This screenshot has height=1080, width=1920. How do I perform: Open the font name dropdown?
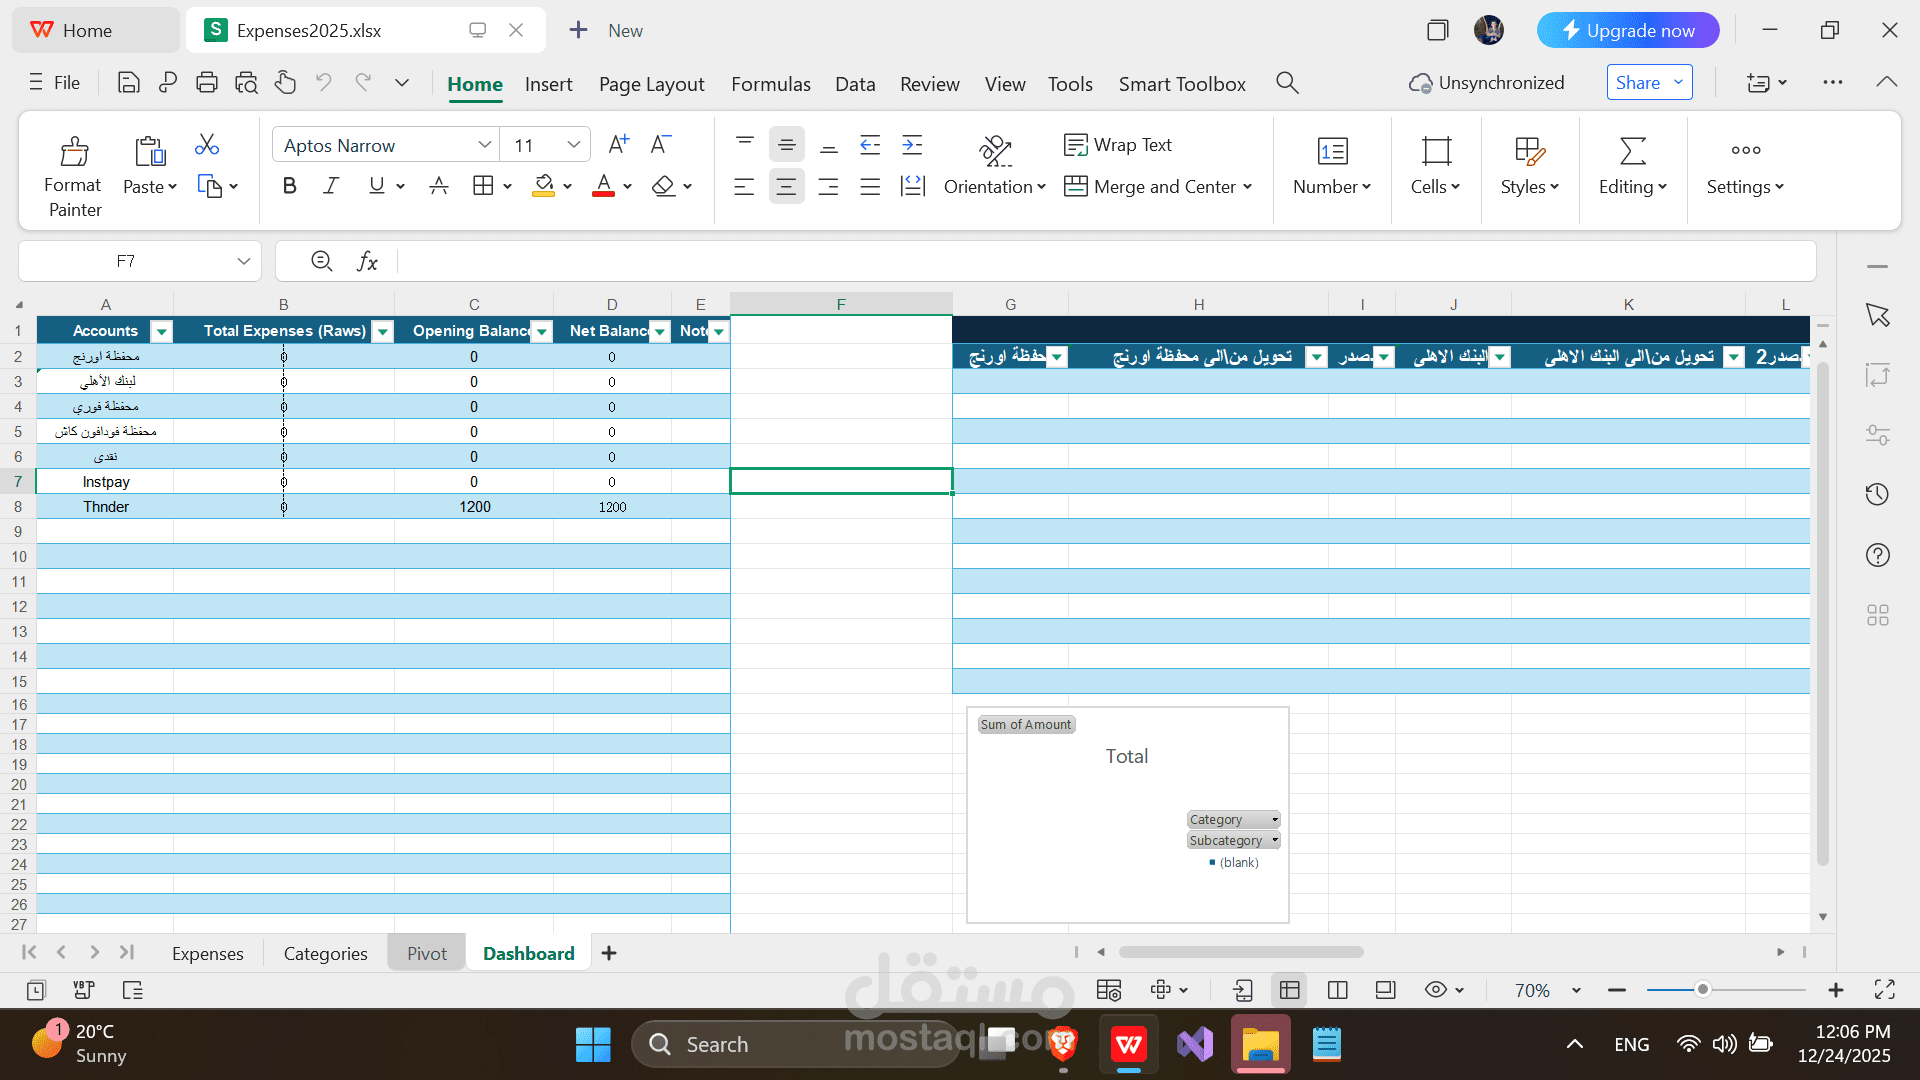486,144
